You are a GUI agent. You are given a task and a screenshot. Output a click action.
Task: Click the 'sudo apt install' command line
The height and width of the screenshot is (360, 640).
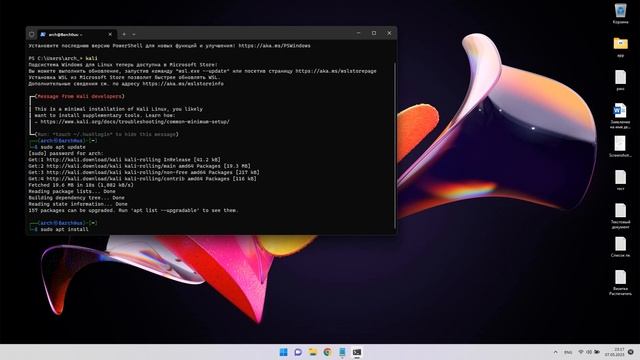coord(64,229)
